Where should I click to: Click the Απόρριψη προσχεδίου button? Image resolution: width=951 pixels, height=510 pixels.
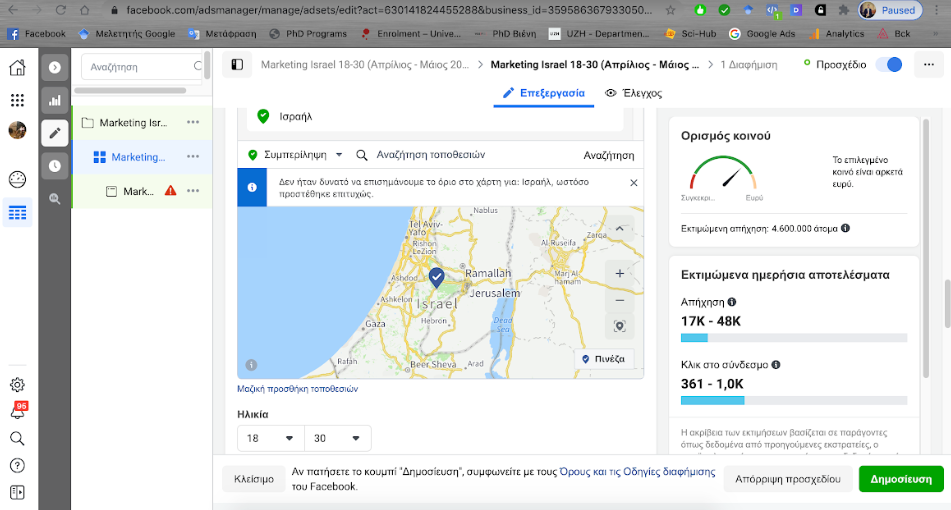(788, 479)
